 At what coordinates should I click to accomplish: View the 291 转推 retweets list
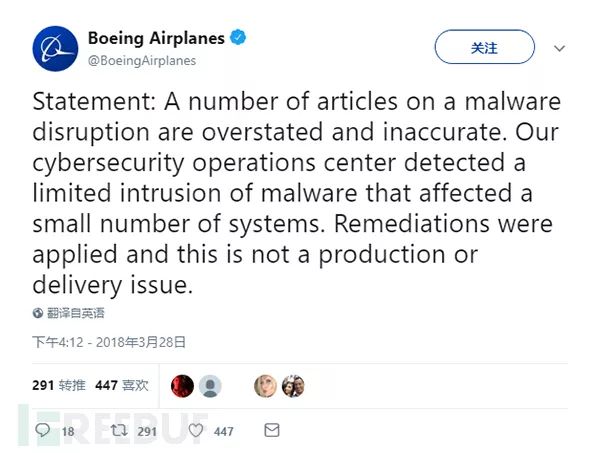click(x=59, y=385)
